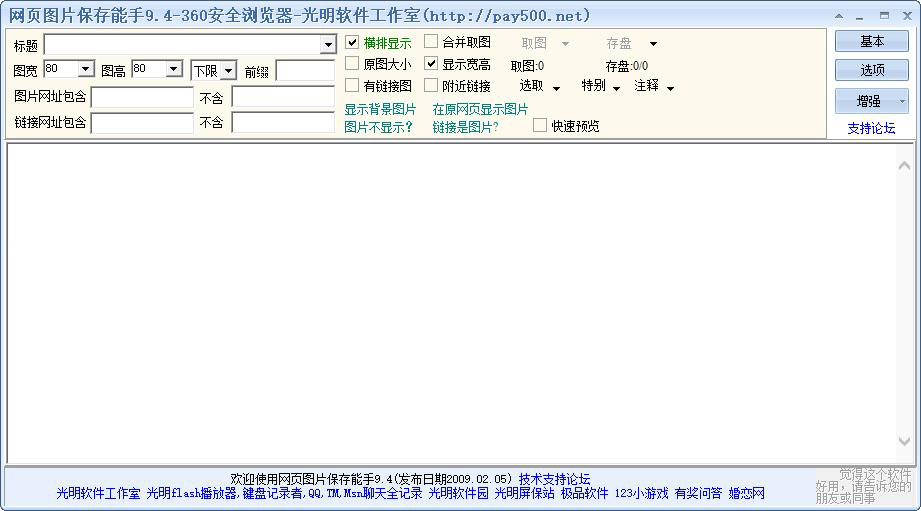The image size is (921, 511).
Task: Check the 附近链接 option
Action: [431, 85]
